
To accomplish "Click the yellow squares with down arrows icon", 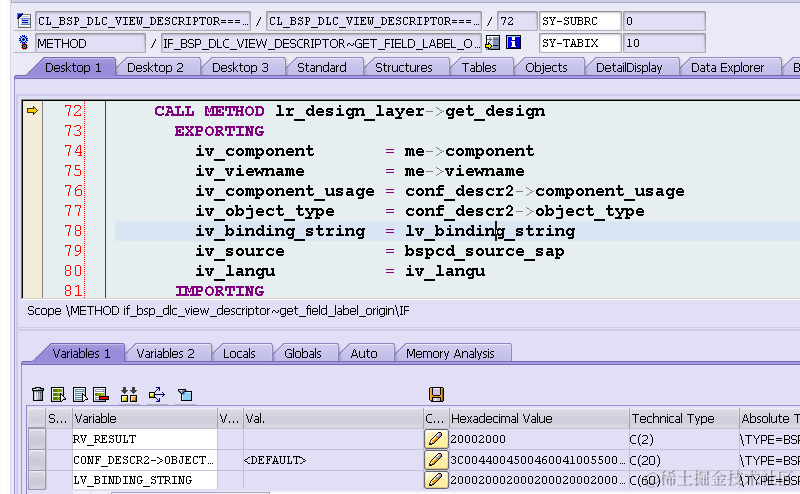I will point(129,394).
